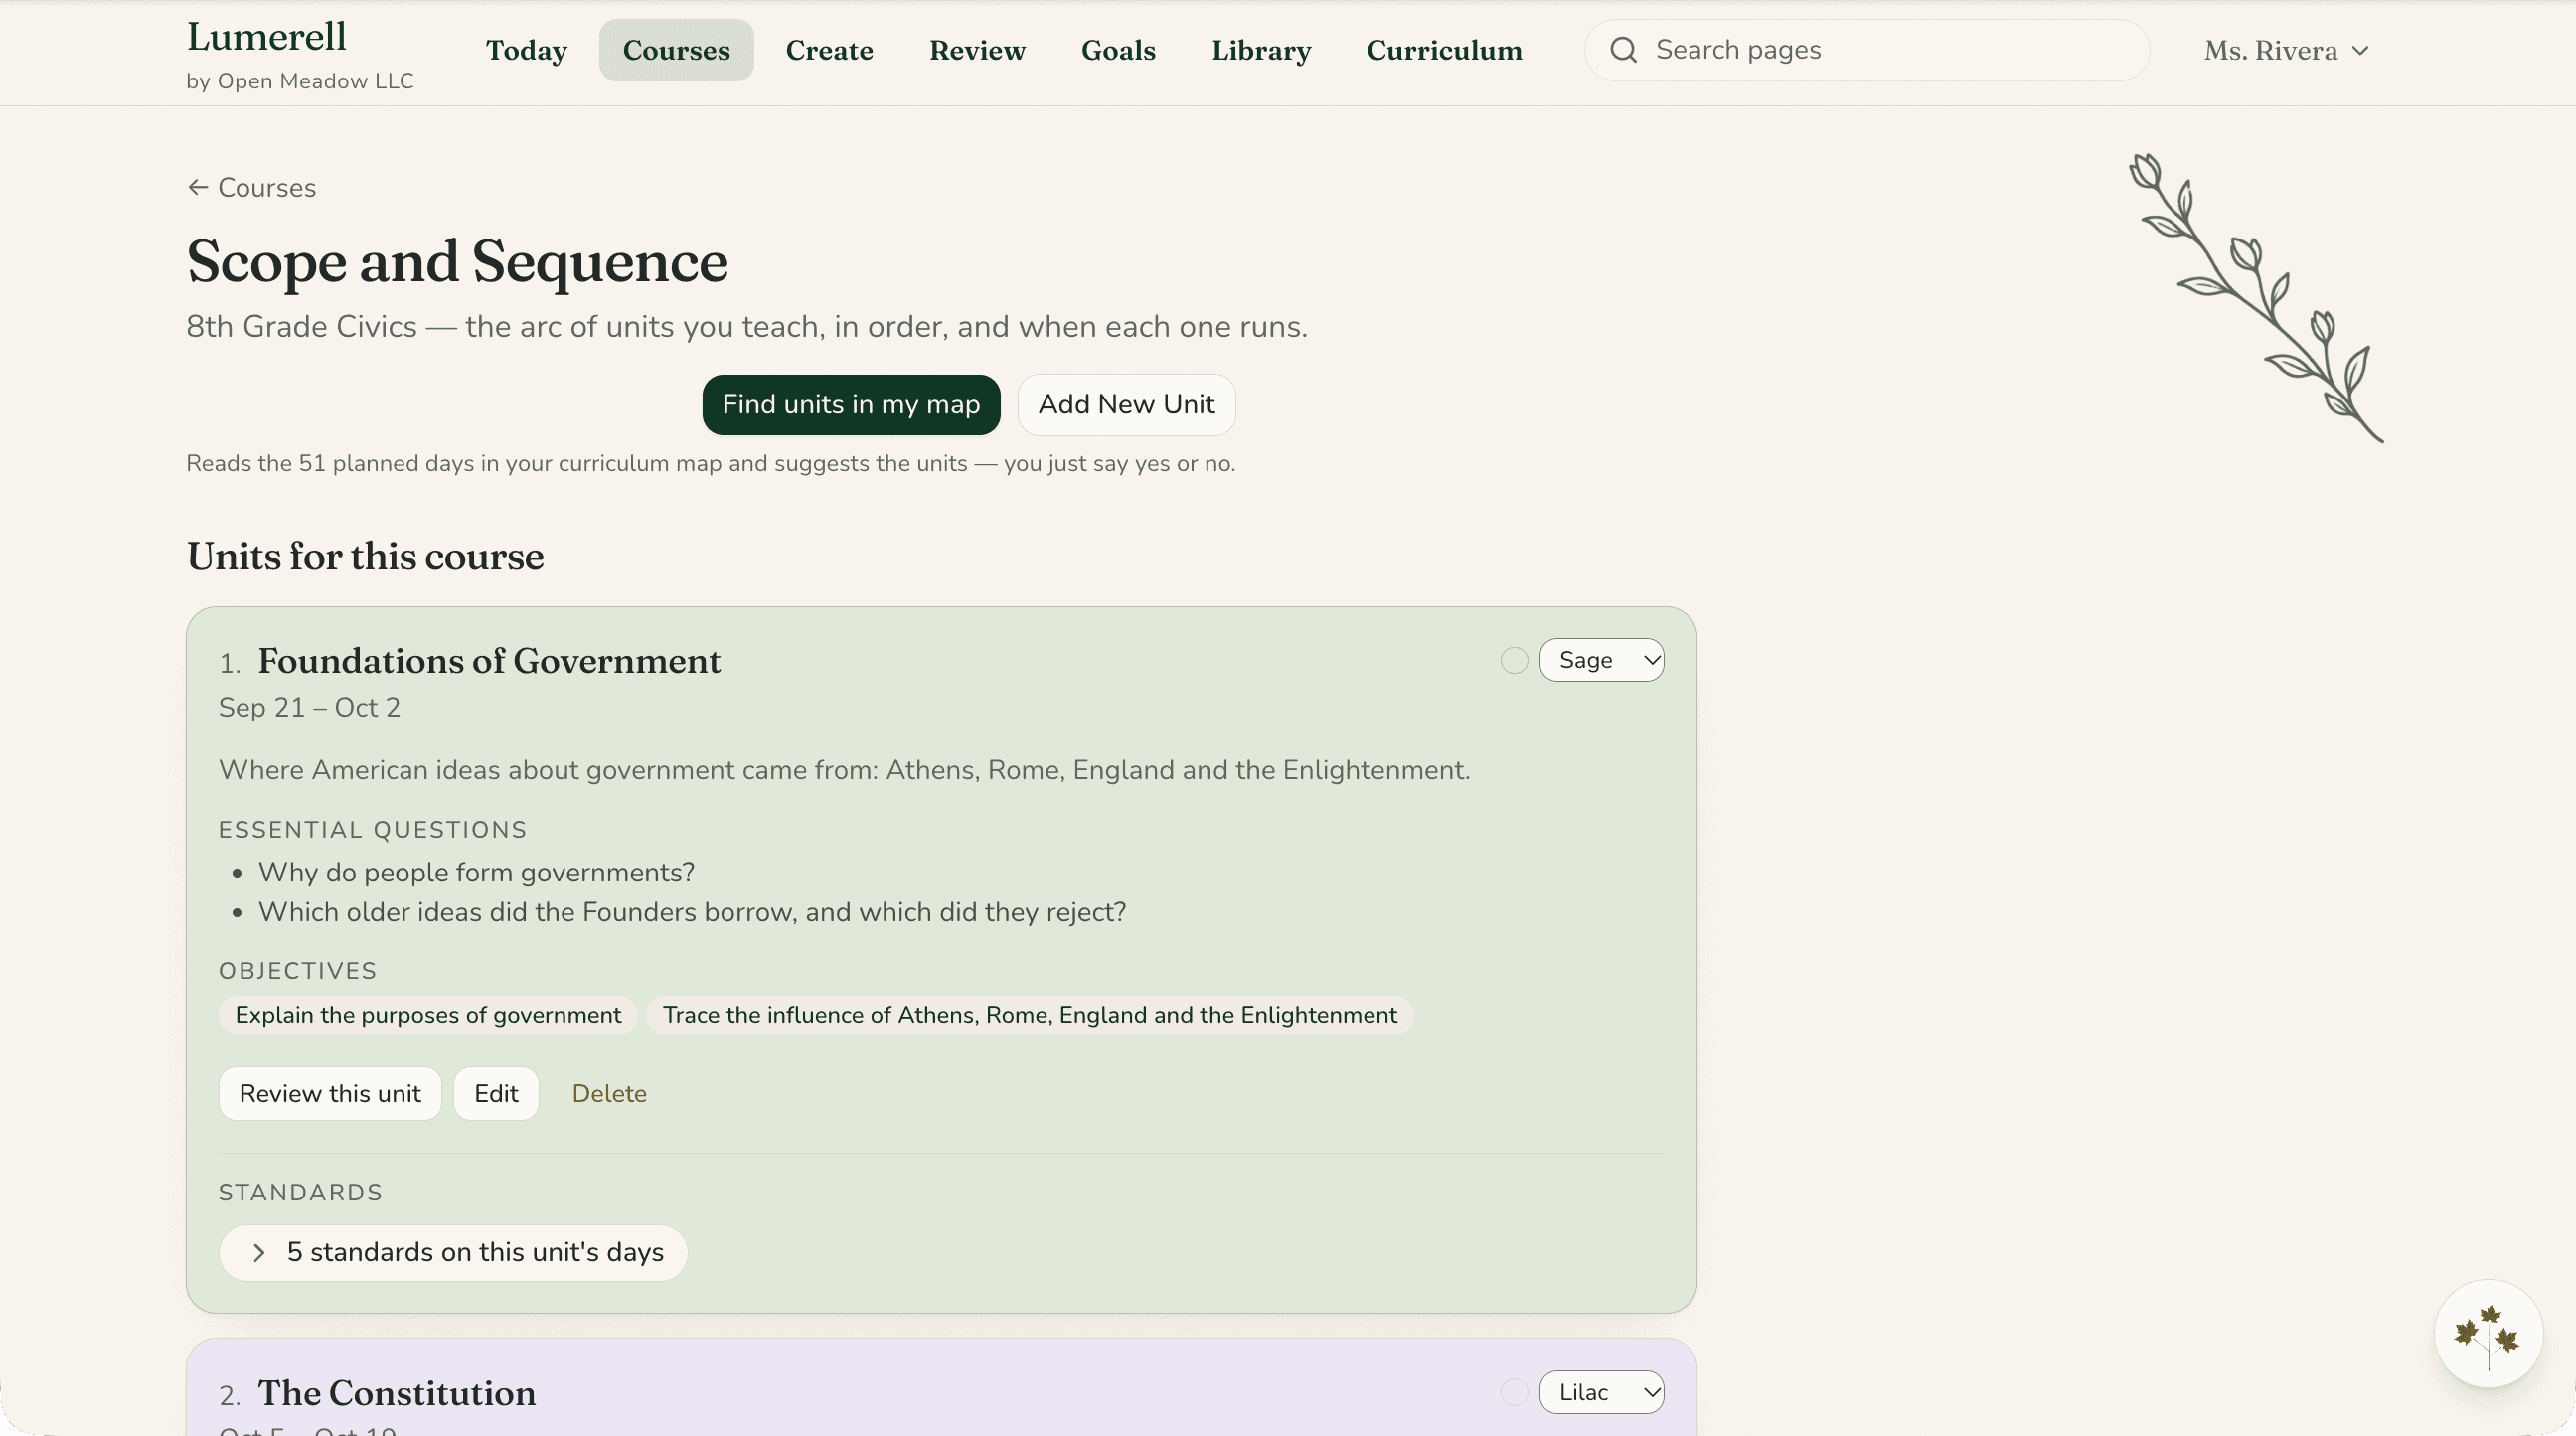Open the Ms. Rivera account menu
Screen dimensions: 2576x1436
point(2286,51)
